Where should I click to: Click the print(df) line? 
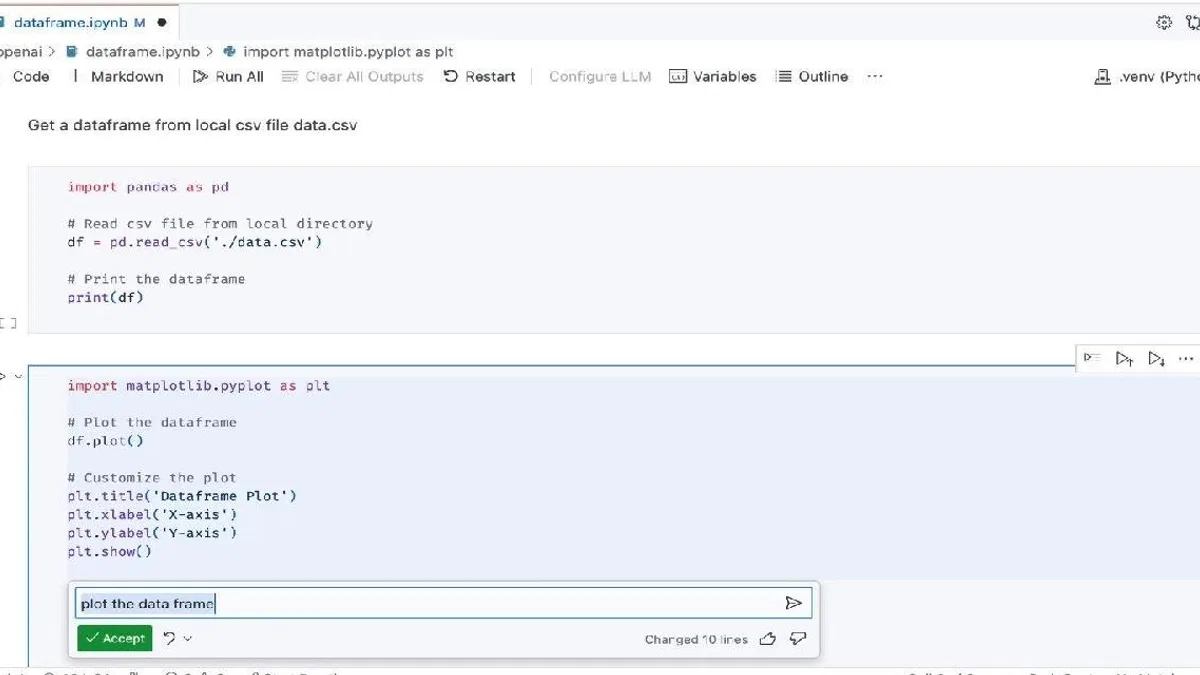pyautogui.click(x=106, y=297)
